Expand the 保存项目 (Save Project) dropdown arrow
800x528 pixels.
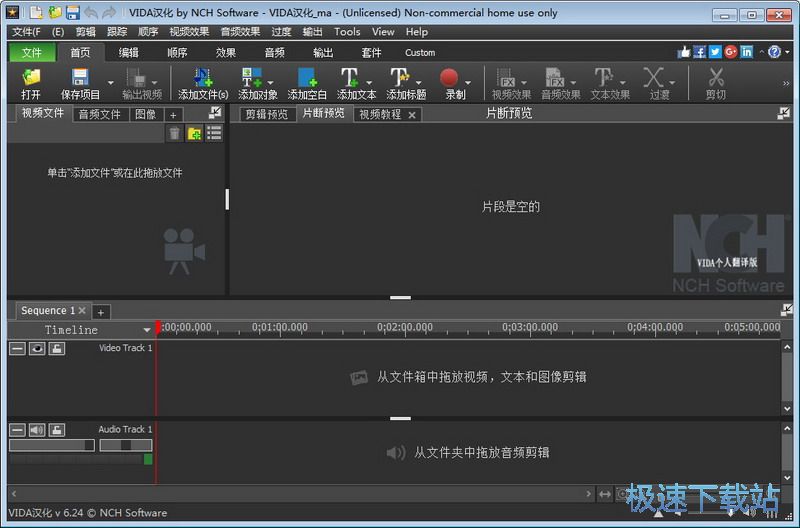click(x=110, y=82)
